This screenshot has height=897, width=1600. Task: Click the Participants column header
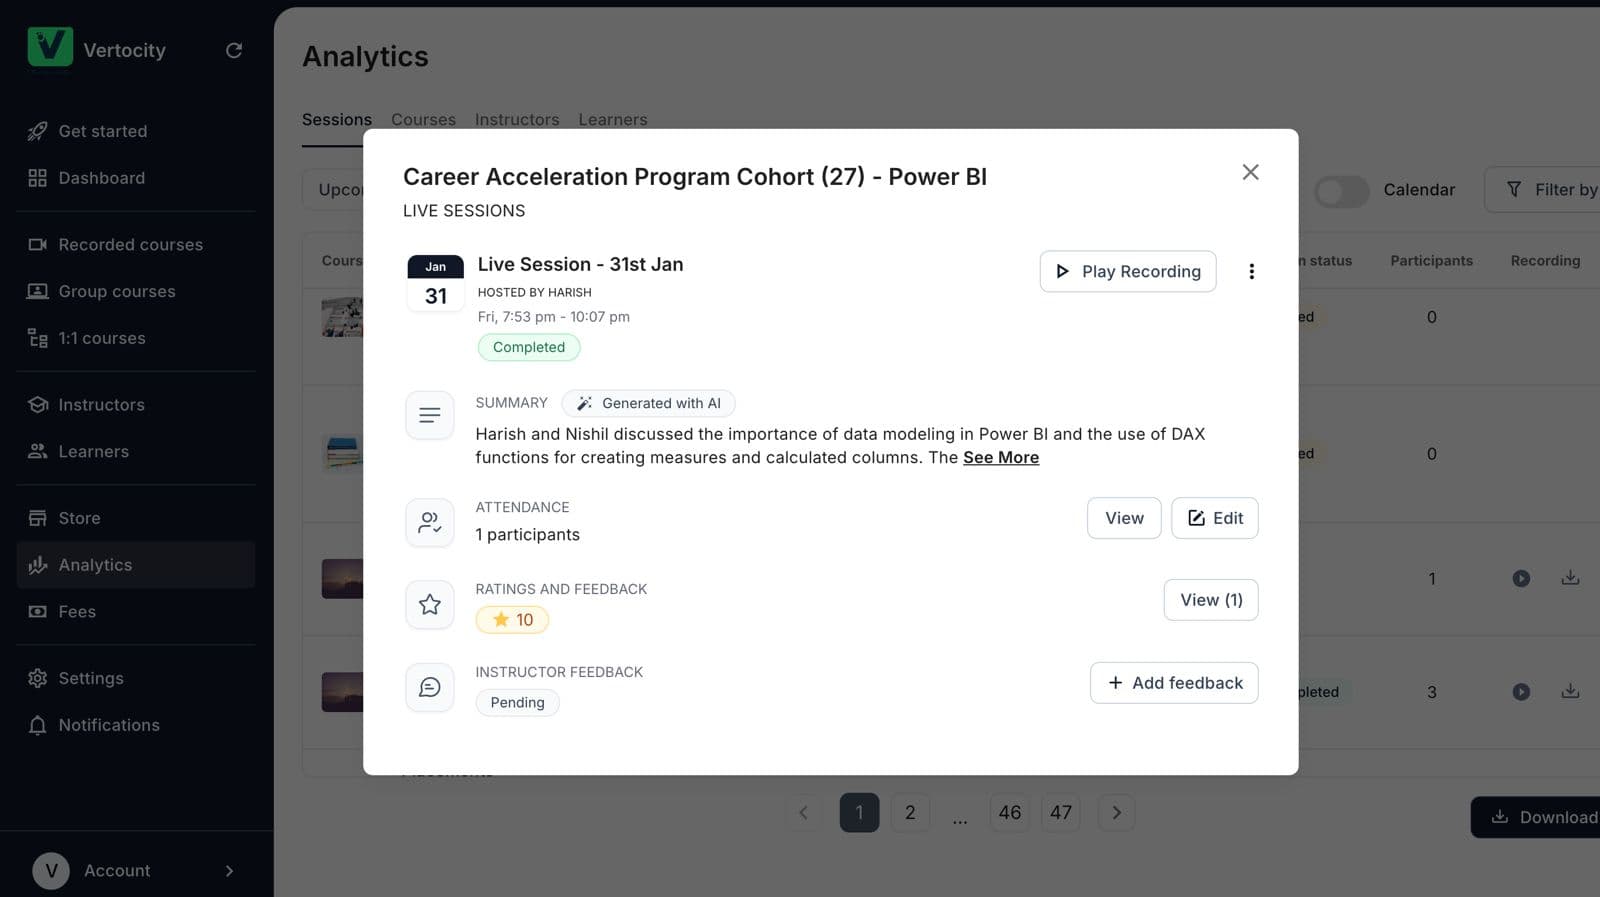pos(1431,261)
